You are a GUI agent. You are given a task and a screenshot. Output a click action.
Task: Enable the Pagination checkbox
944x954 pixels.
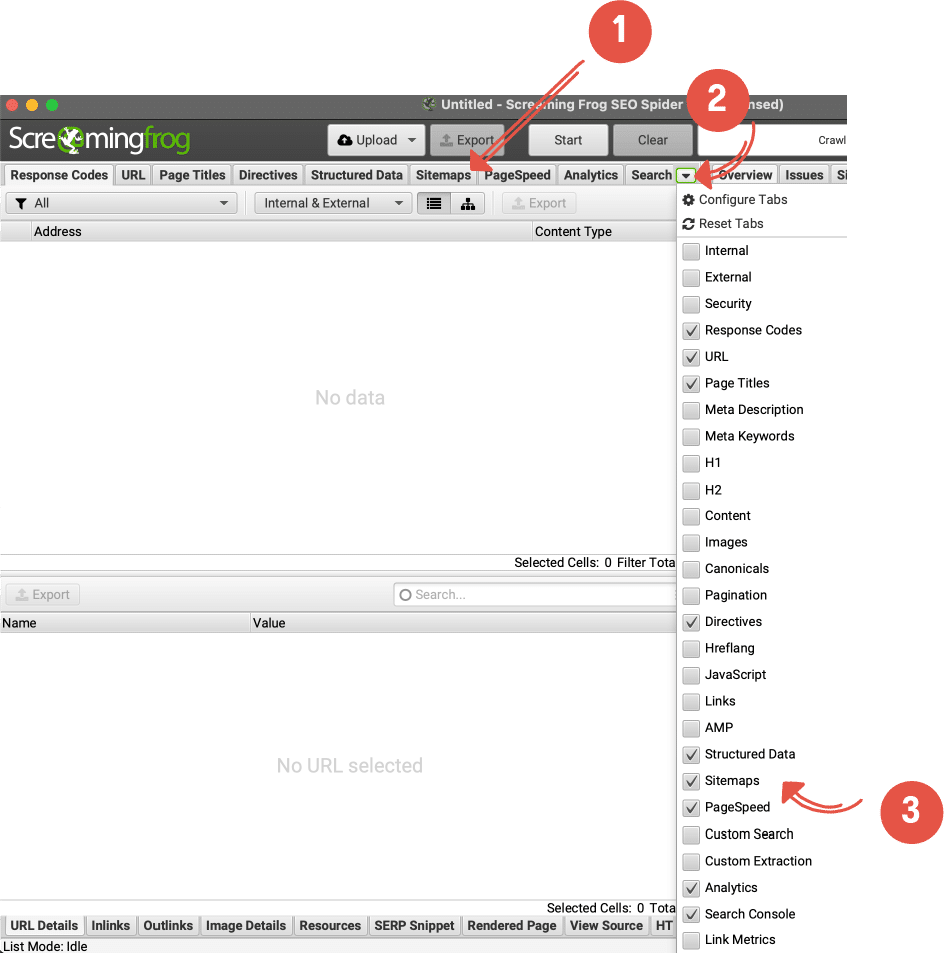(691, 596)
